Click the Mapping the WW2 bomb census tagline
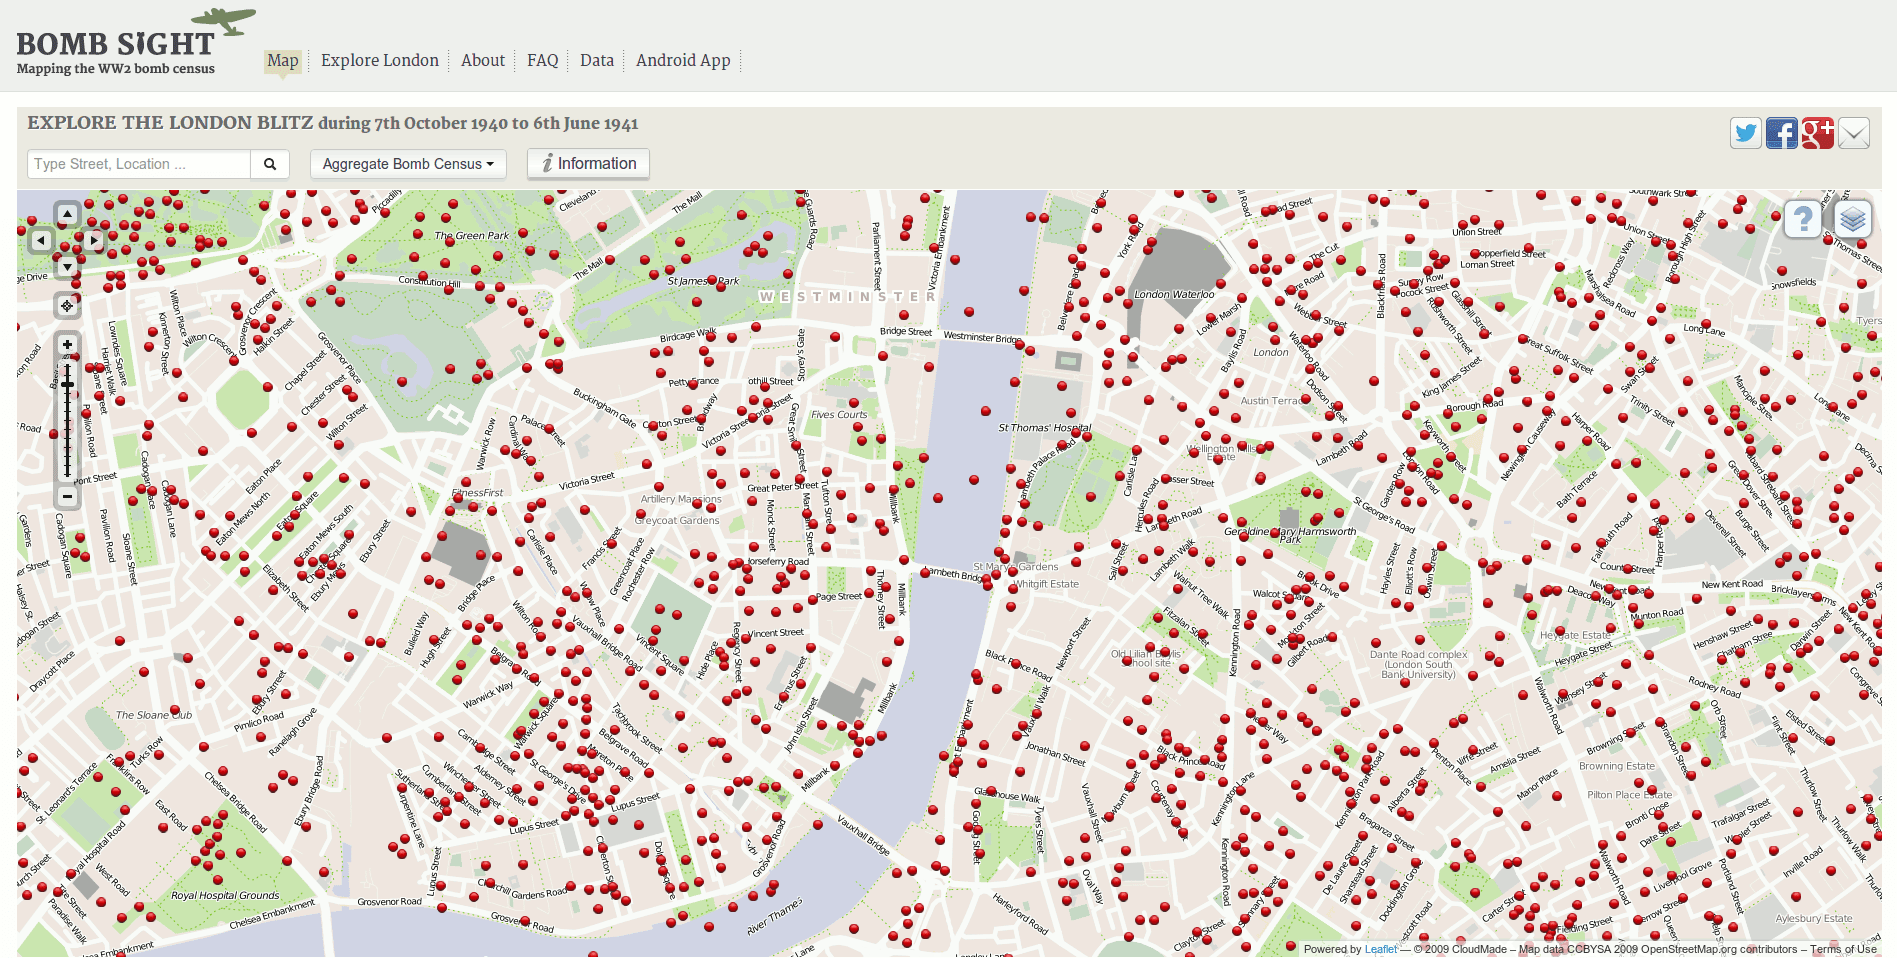 coord(116,69)
